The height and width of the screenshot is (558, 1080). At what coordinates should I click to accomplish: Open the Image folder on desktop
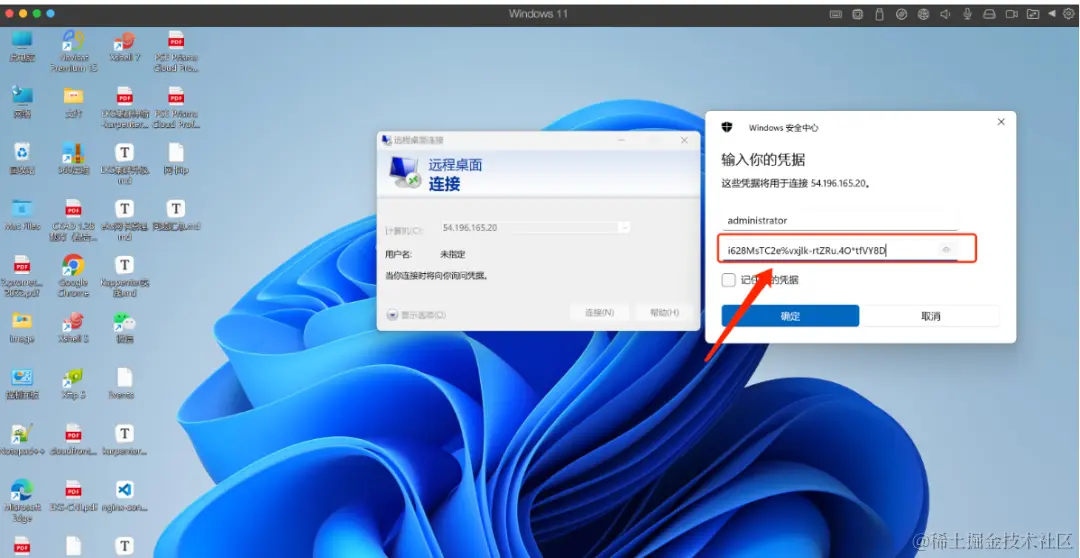tap(22, 327)
